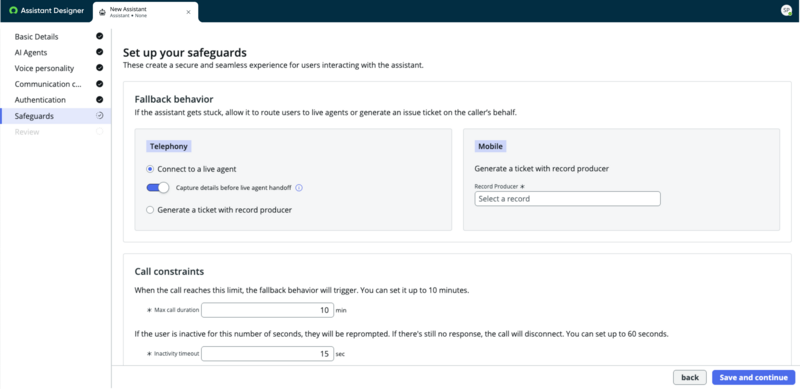Click the info icon beside capture details
The image size is (800, 389).
[x=299, y=188]
